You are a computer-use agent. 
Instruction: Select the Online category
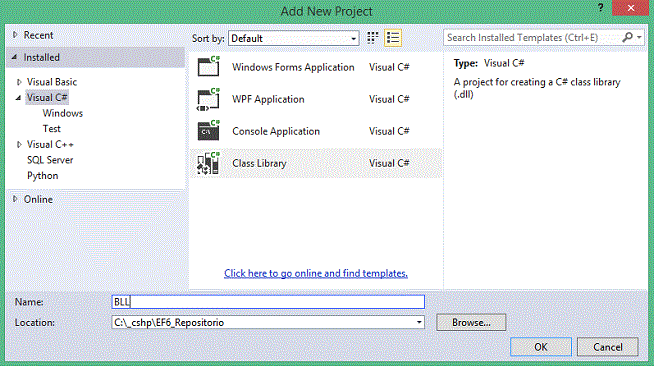pos(38,199)
